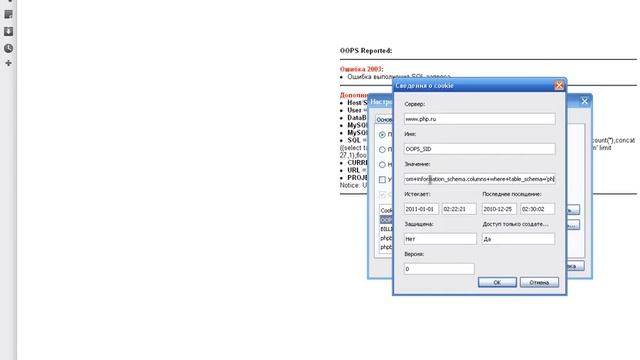
Task: Select the BILL... cookie row in the list
Action: coord(386,229)
